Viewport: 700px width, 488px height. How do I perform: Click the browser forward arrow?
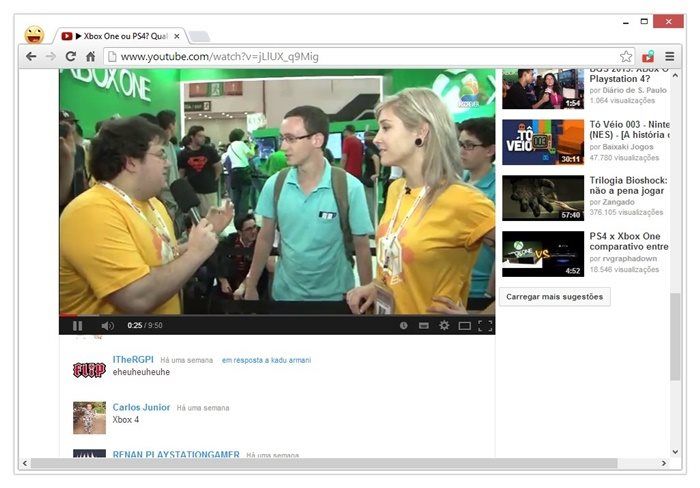[x=51, y=57]
